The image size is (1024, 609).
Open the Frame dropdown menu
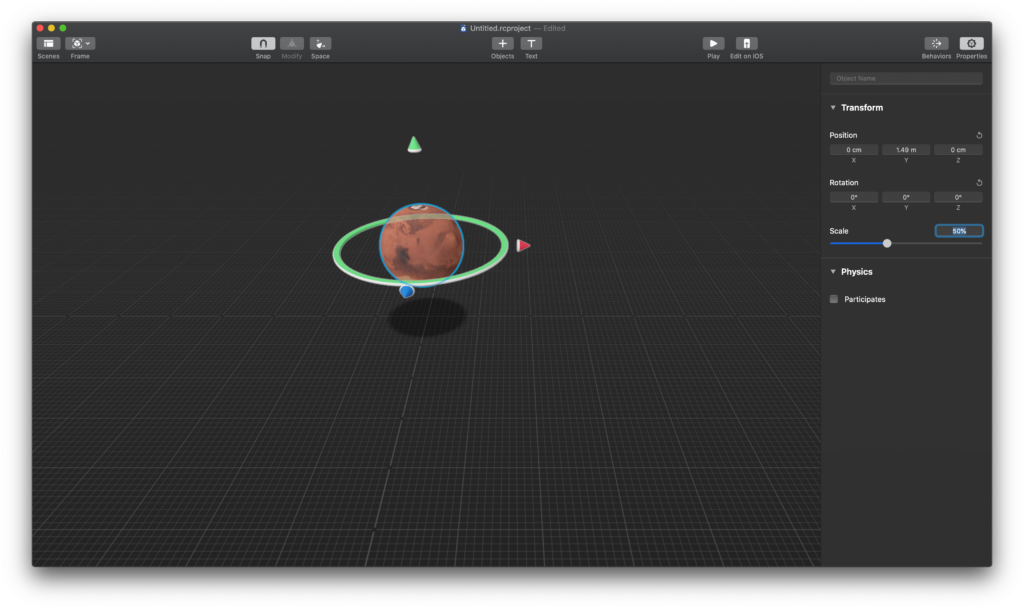tap(80, 44)
